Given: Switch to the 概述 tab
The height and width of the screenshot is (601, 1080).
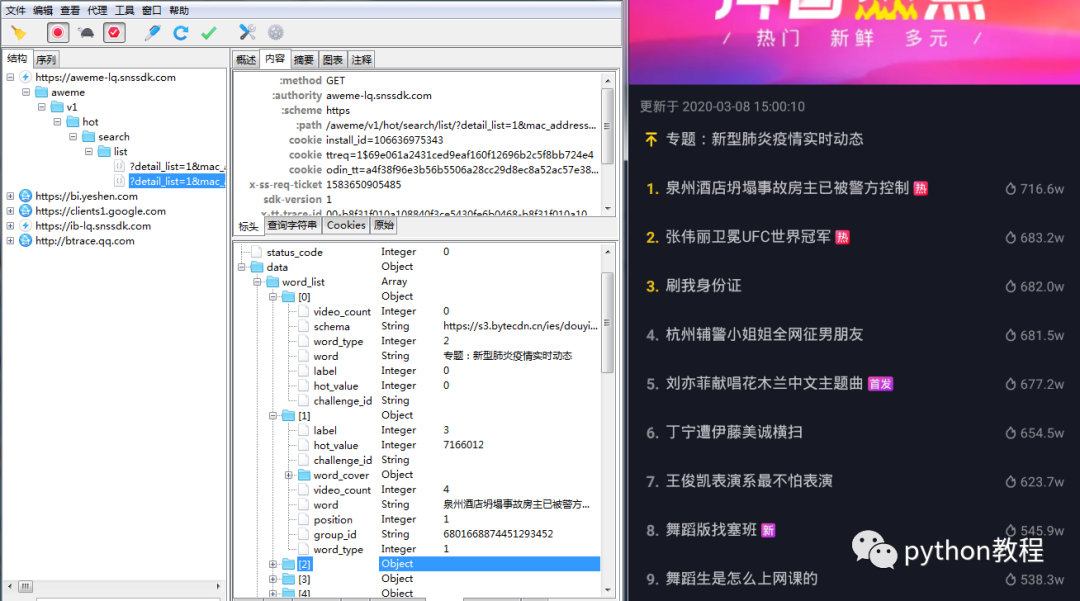Looking at the screenshot, I should (x=246, y=60).
